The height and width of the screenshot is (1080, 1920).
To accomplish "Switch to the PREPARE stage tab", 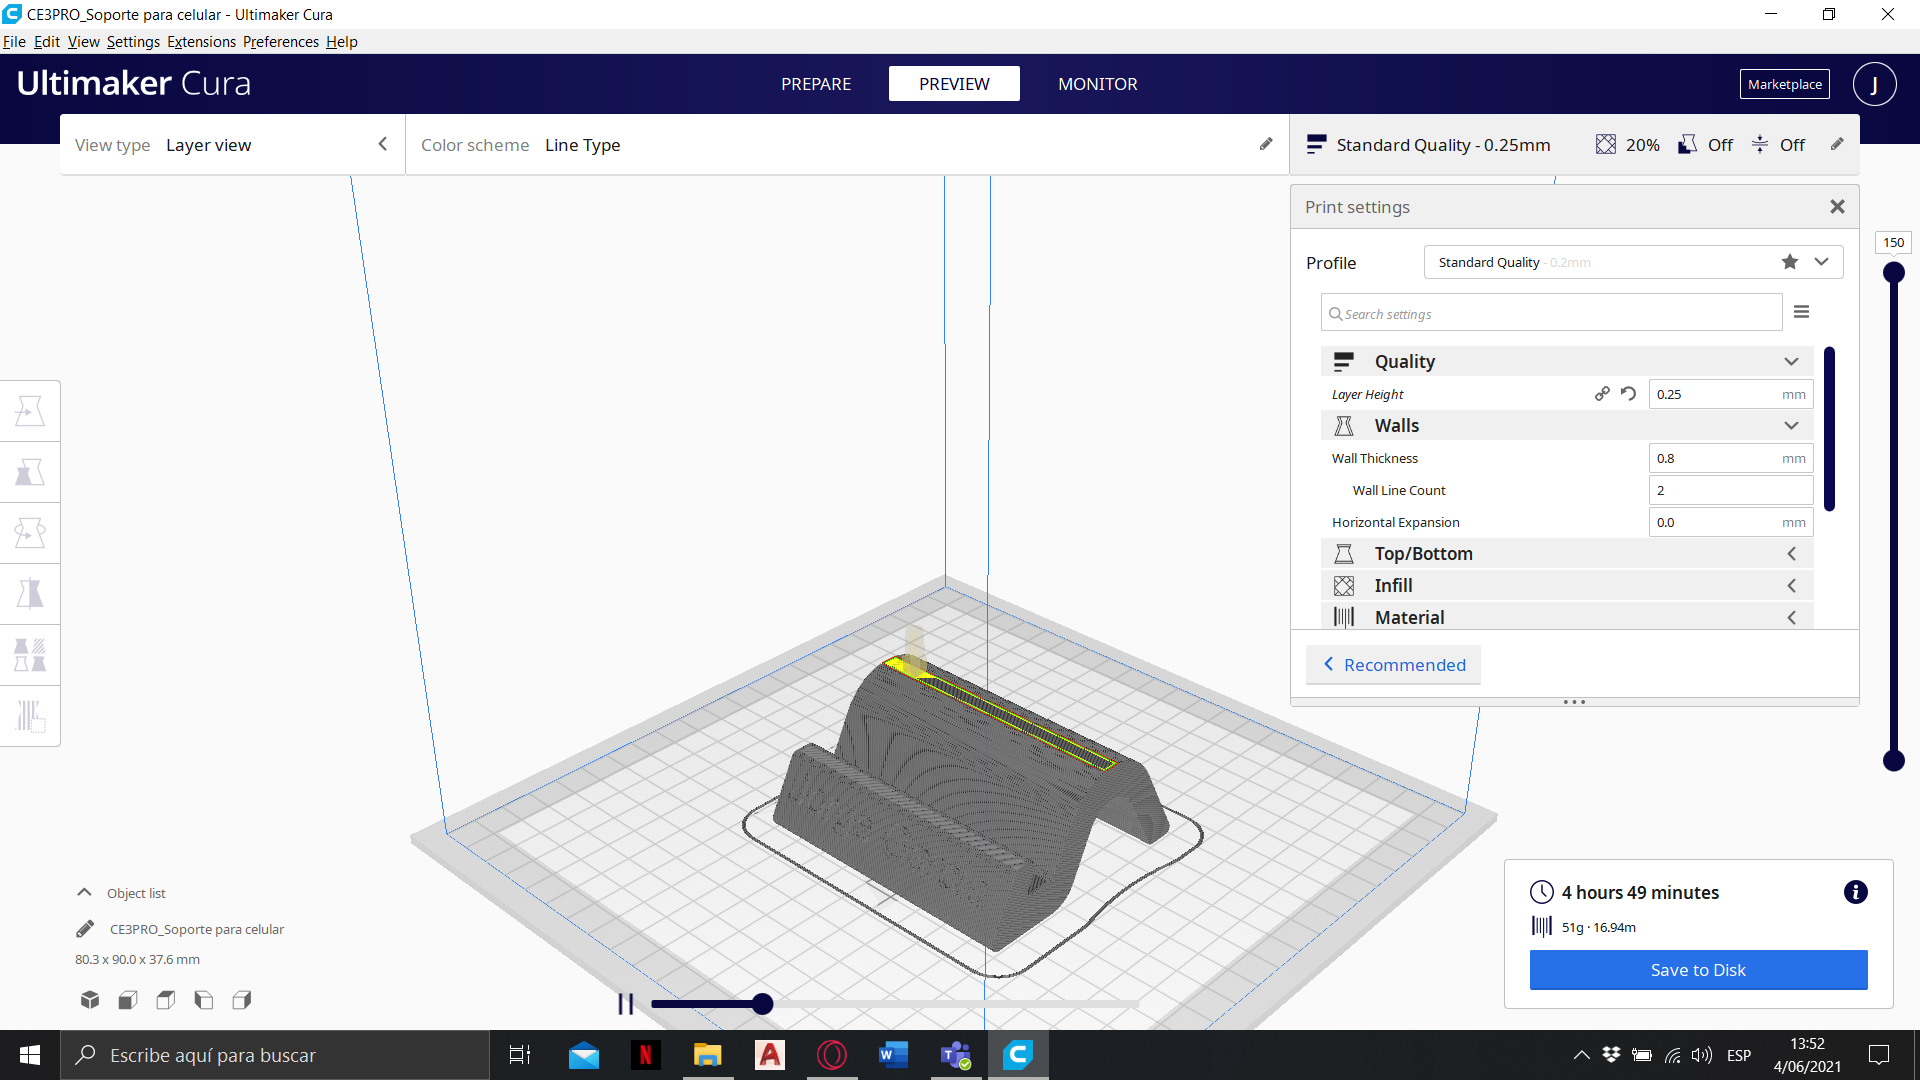I will pyautogui.click(x=816, y=84).
